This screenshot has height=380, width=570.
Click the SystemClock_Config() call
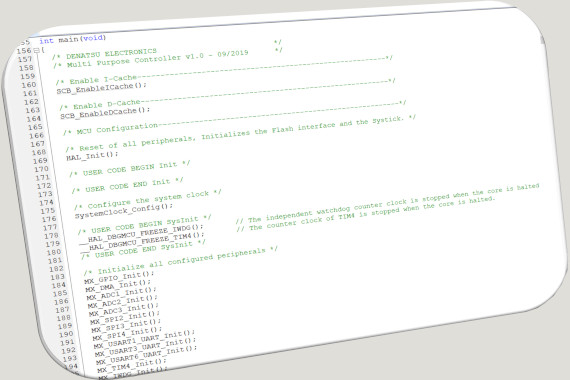coord(124,211)
